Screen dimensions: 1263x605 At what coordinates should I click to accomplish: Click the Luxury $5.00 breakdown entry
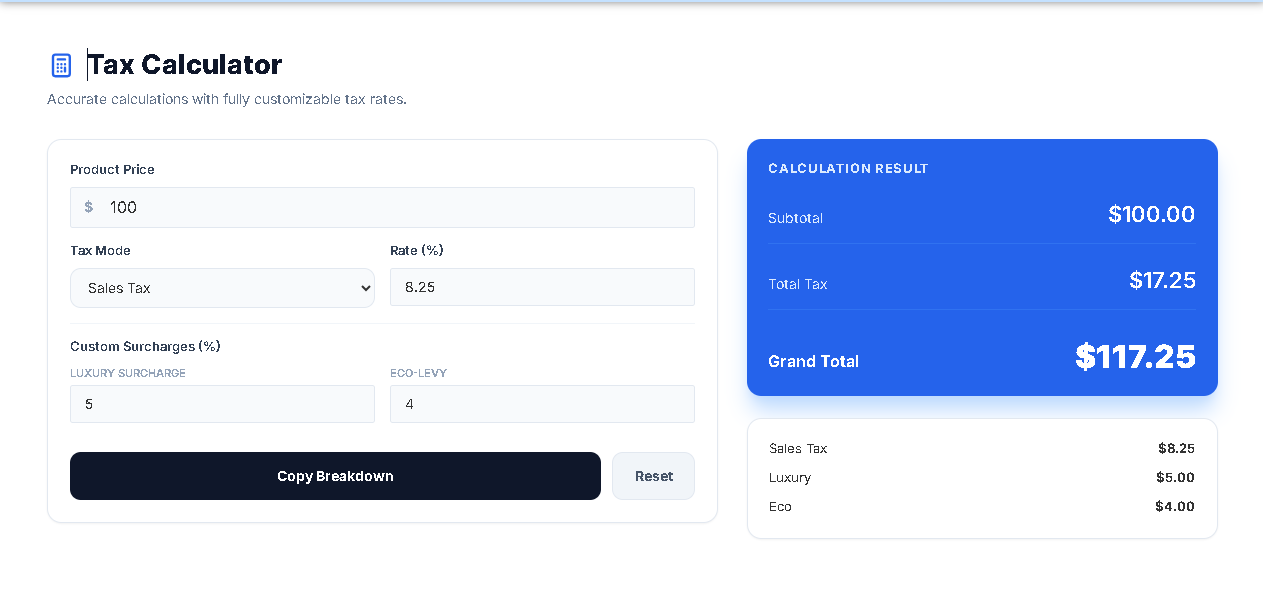click(x=982, y=478)
